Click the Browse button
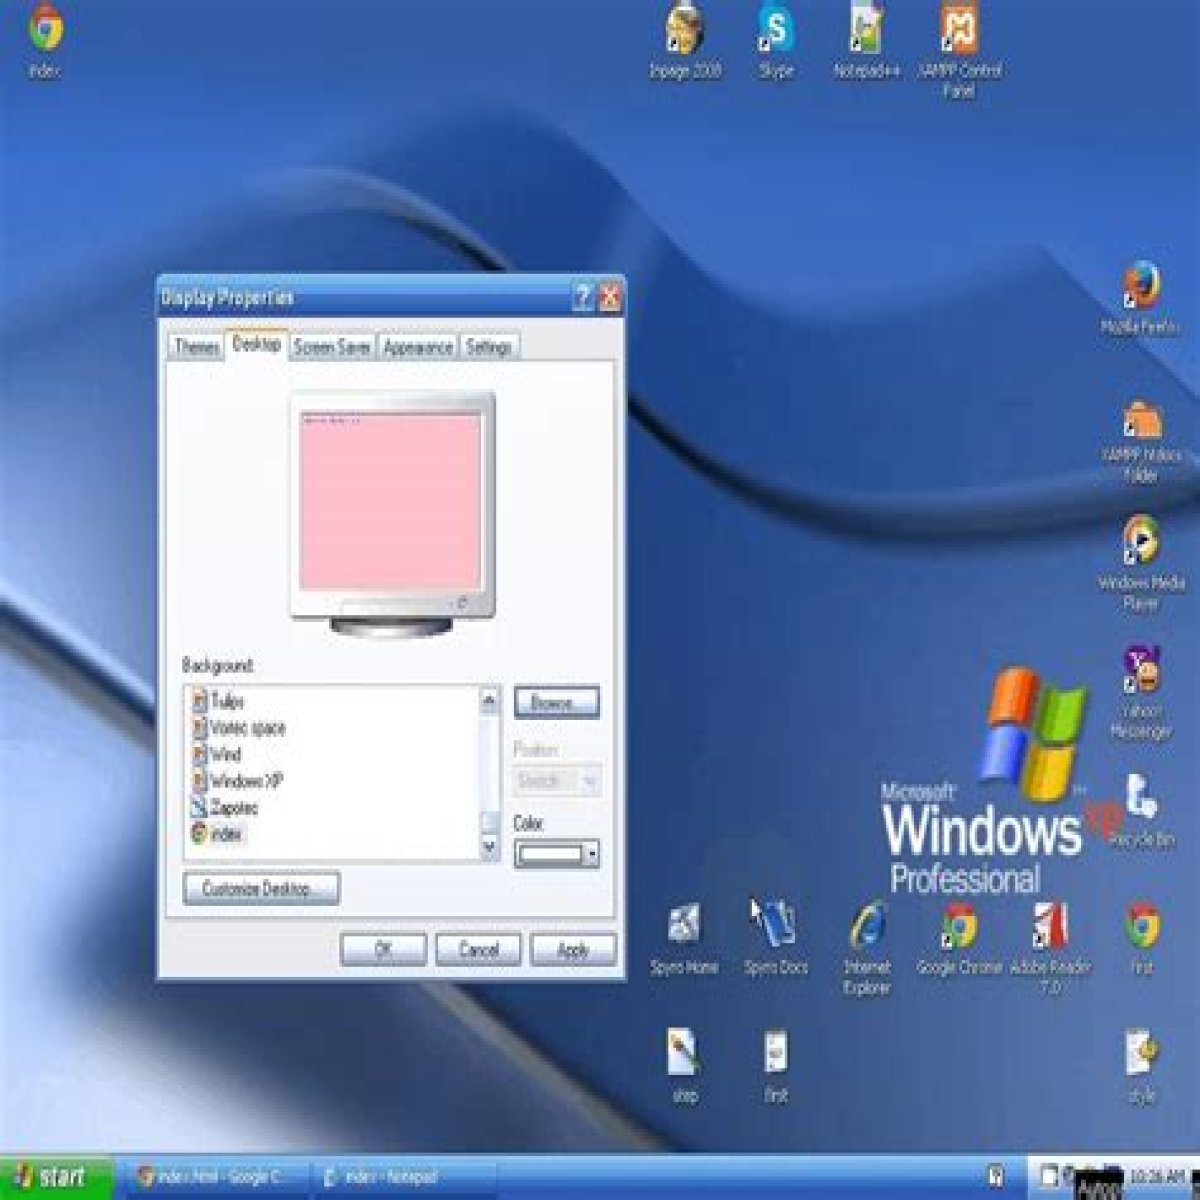The width and height of the screenshot is (1200, 1200). (x=557, y=702)
